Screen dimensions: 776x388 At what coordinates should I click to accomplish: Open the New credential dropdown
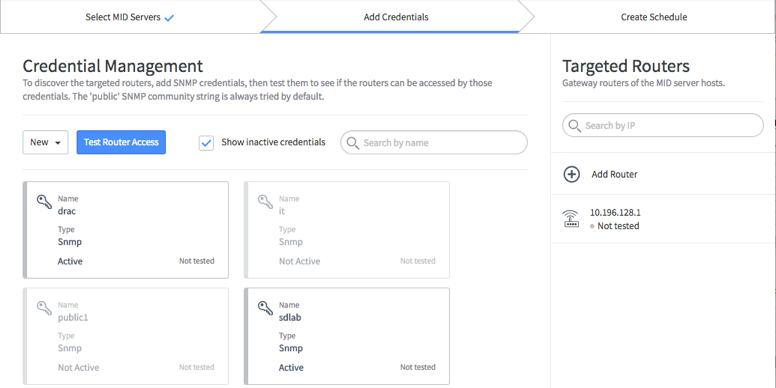tap(45, 143)
